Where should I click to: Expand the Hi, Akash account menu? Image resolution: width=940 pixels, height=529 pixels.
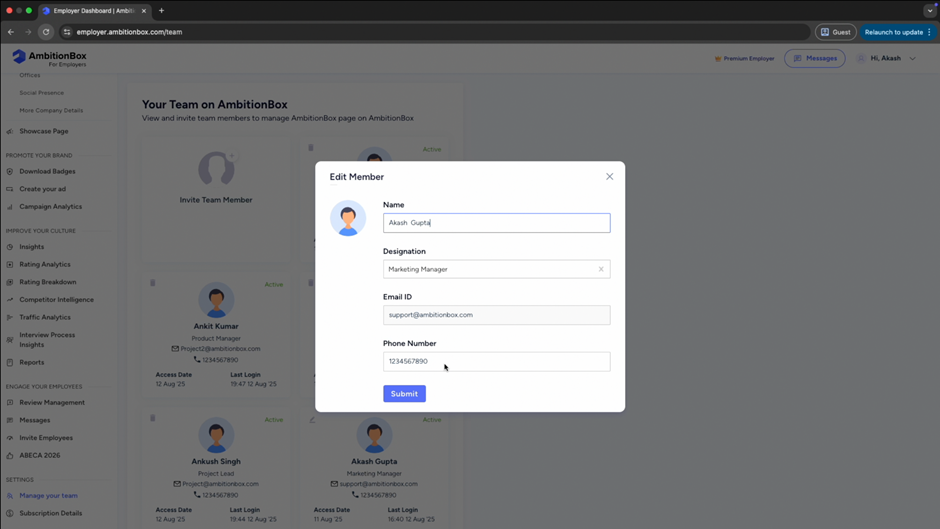[x=886, y=58]
